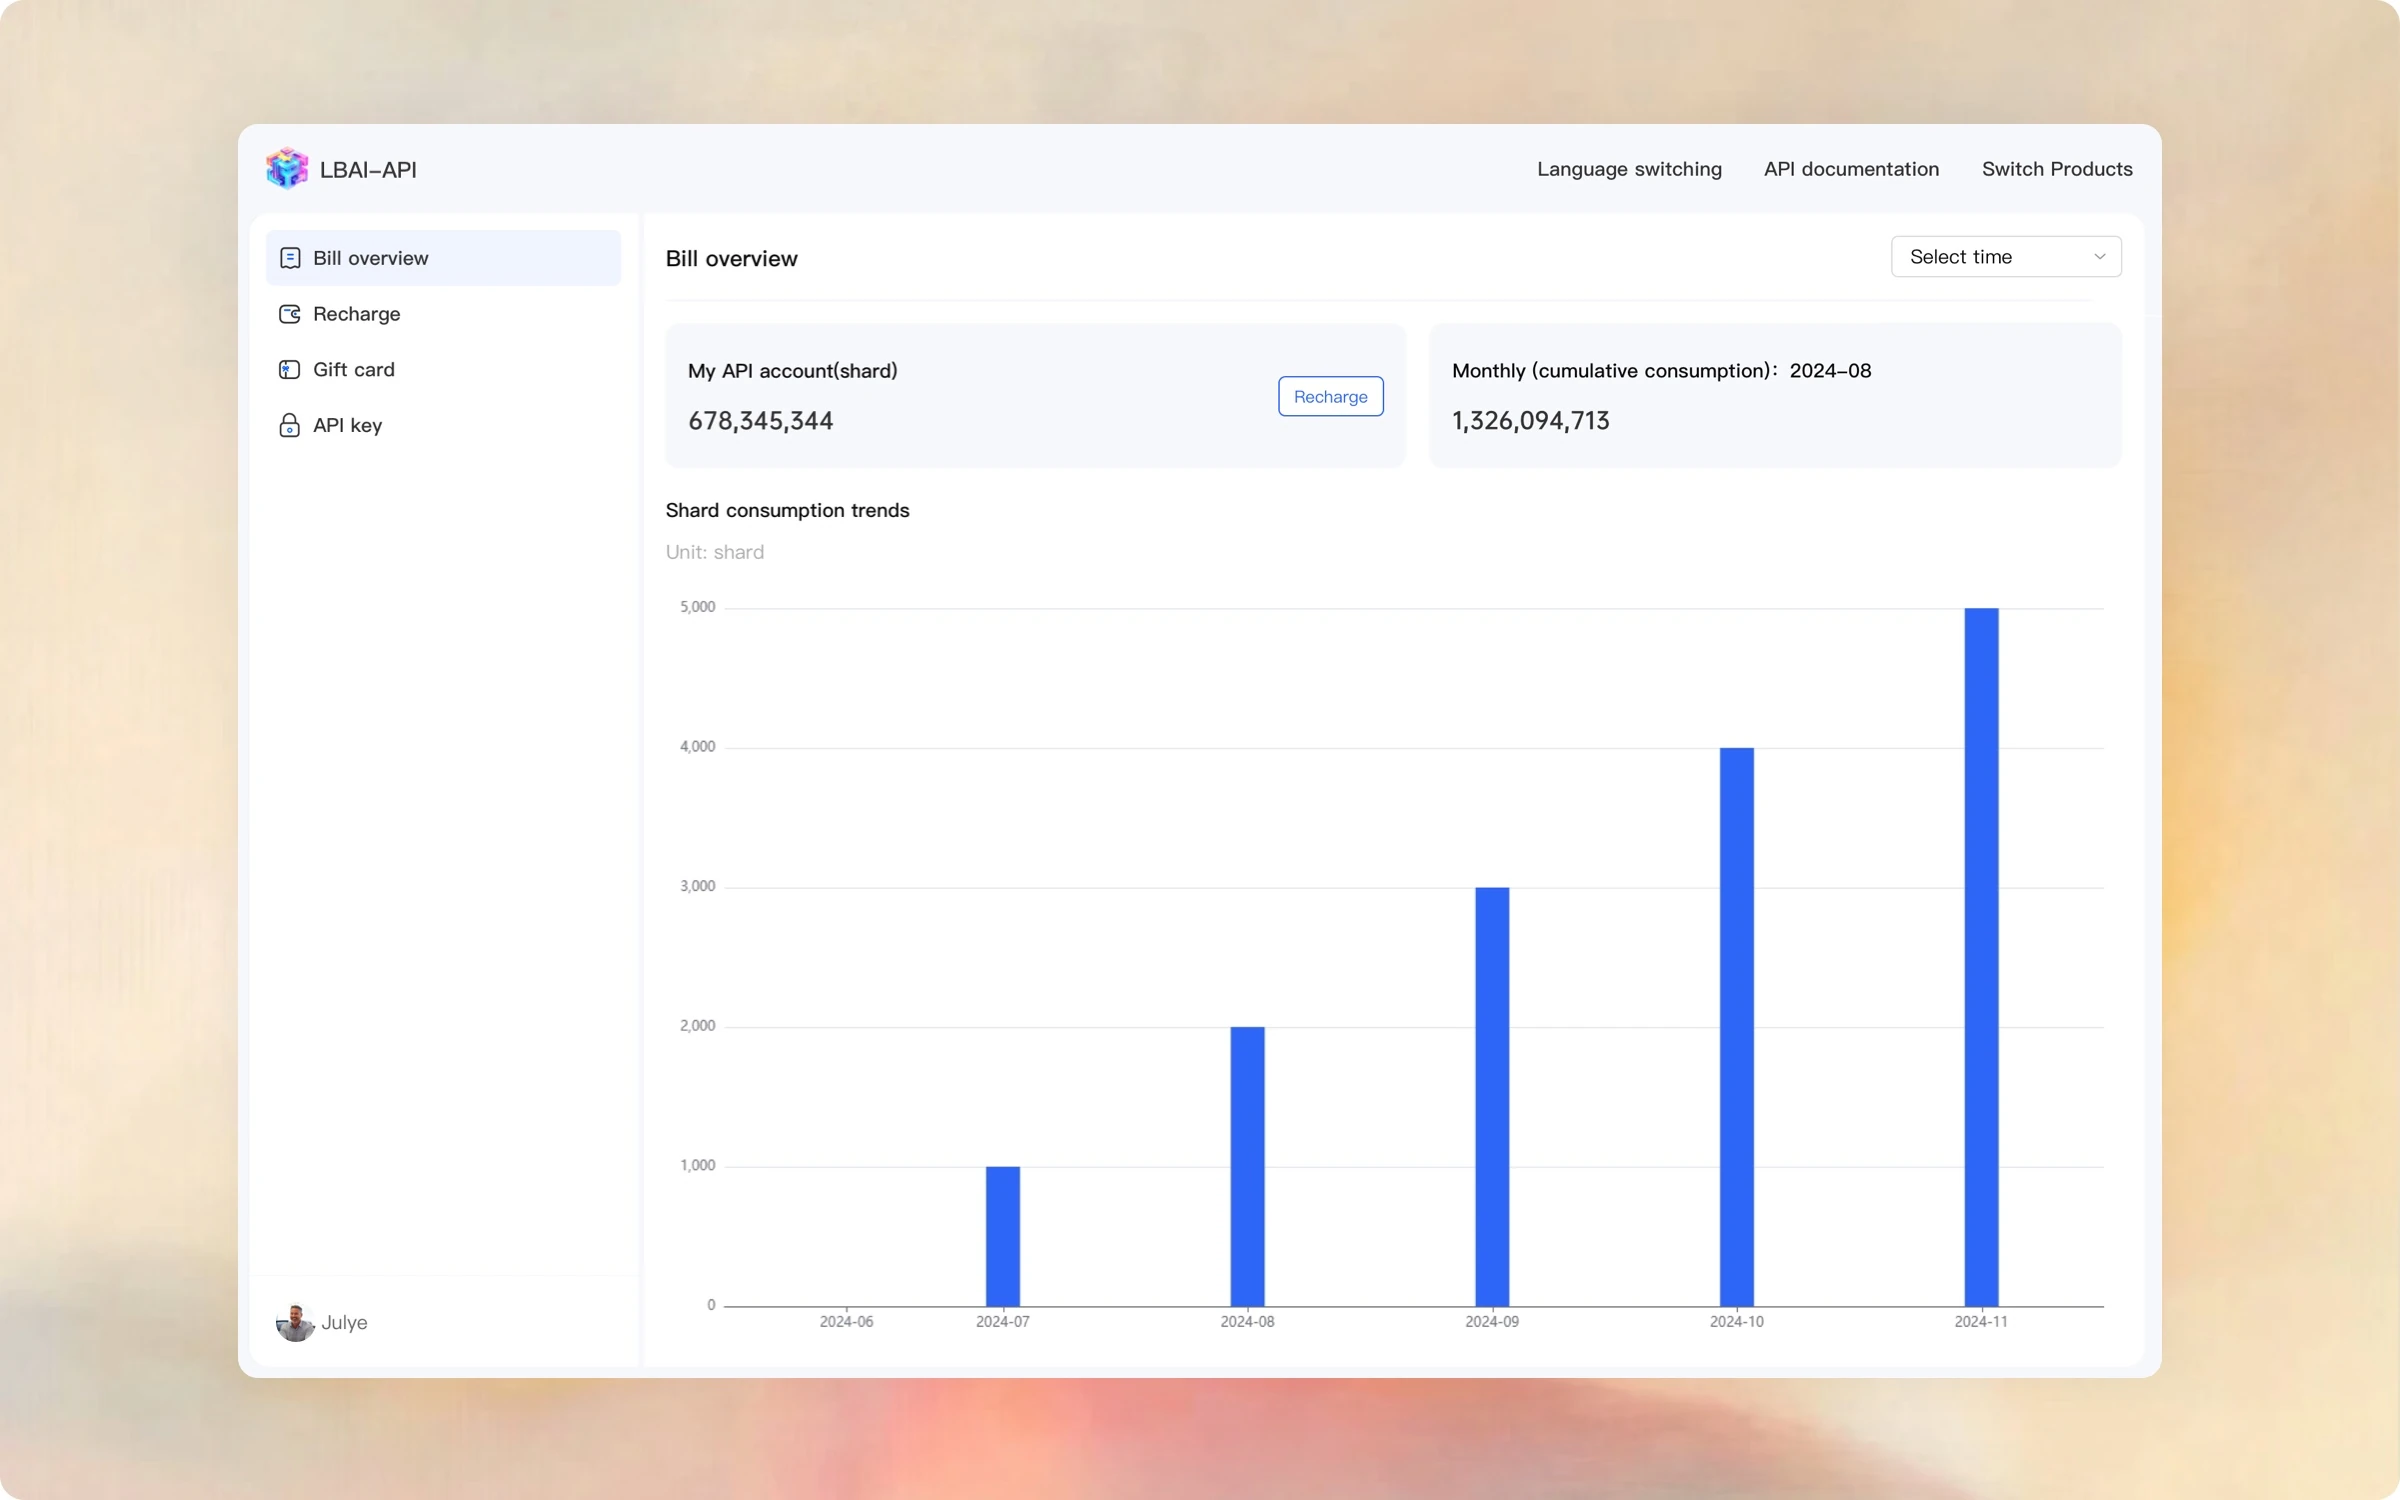Screen dimensions: 2400x1500
Task: Click the Bill overview sidebar icon
Action: [x=290, y=258]
